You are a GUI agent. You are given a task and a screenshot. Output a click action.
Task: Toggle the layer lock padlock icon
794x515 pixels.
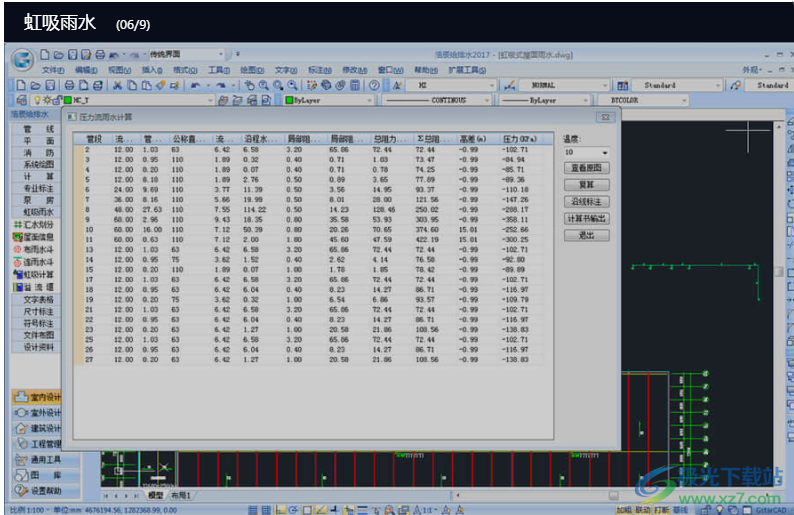tap(57, 100)
